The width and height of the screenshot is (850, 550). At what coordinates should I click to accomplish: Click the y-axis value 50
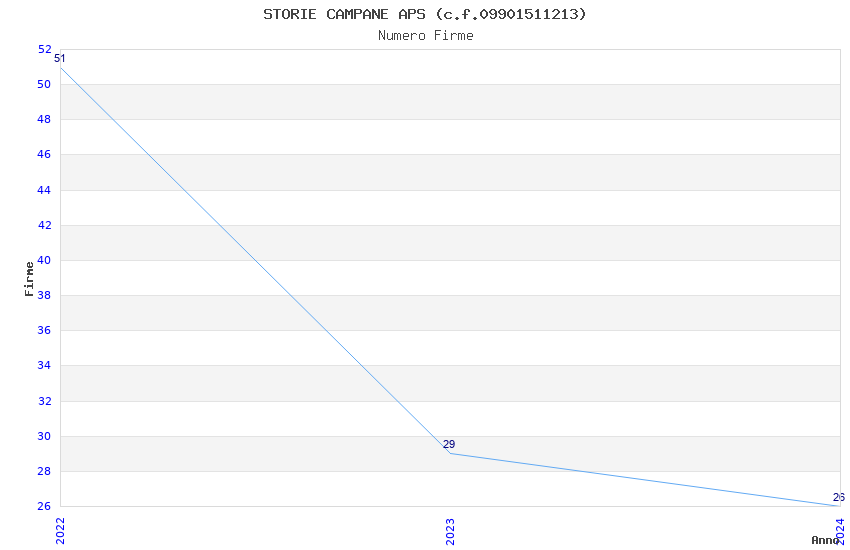coord(44,84)
